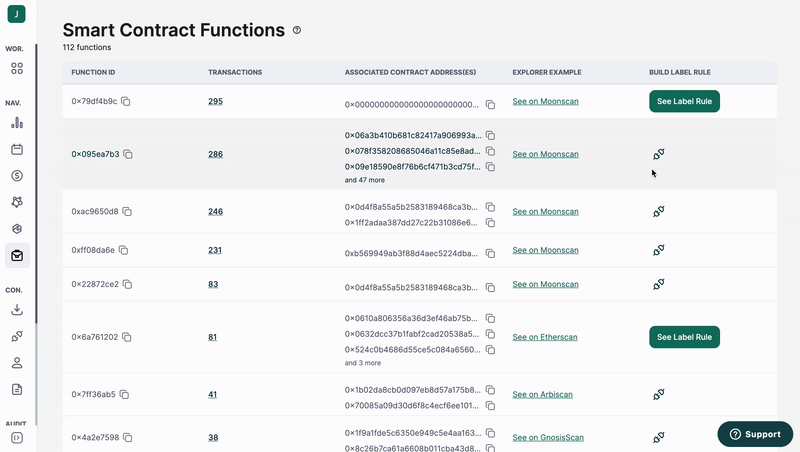See Label Rule for function 0x79df4b9c
Image resolution: width=800 pixels, height=452 pixels.
(x=684, y=102)
